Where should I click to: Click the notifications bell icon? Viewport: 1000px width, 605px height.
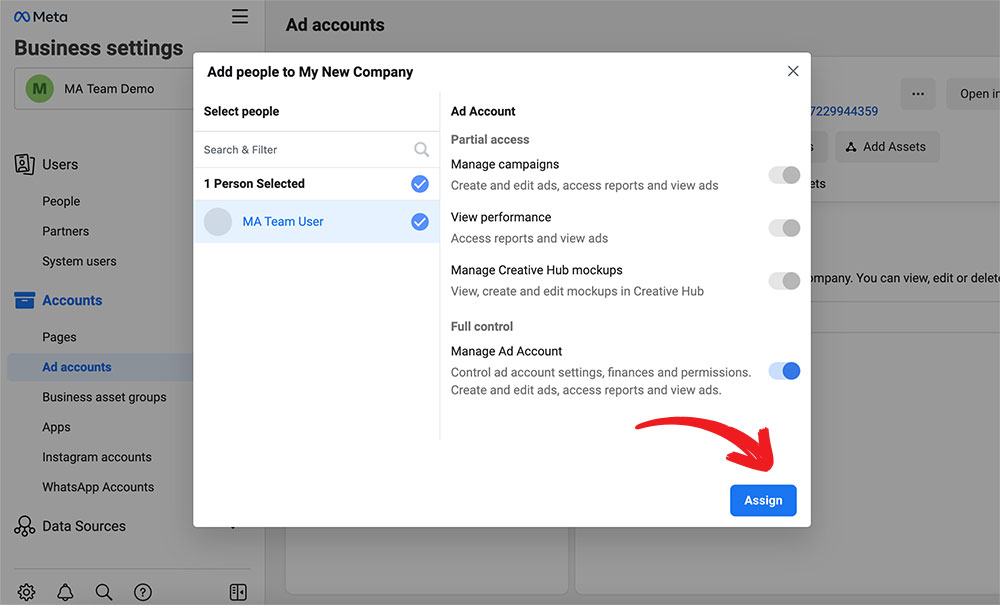pos(65,592)
